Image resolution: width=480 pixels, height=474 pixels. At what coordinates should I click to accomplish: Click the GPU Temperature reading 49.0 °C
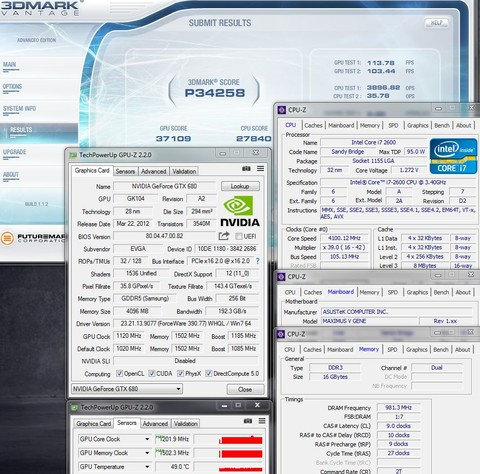173,467
